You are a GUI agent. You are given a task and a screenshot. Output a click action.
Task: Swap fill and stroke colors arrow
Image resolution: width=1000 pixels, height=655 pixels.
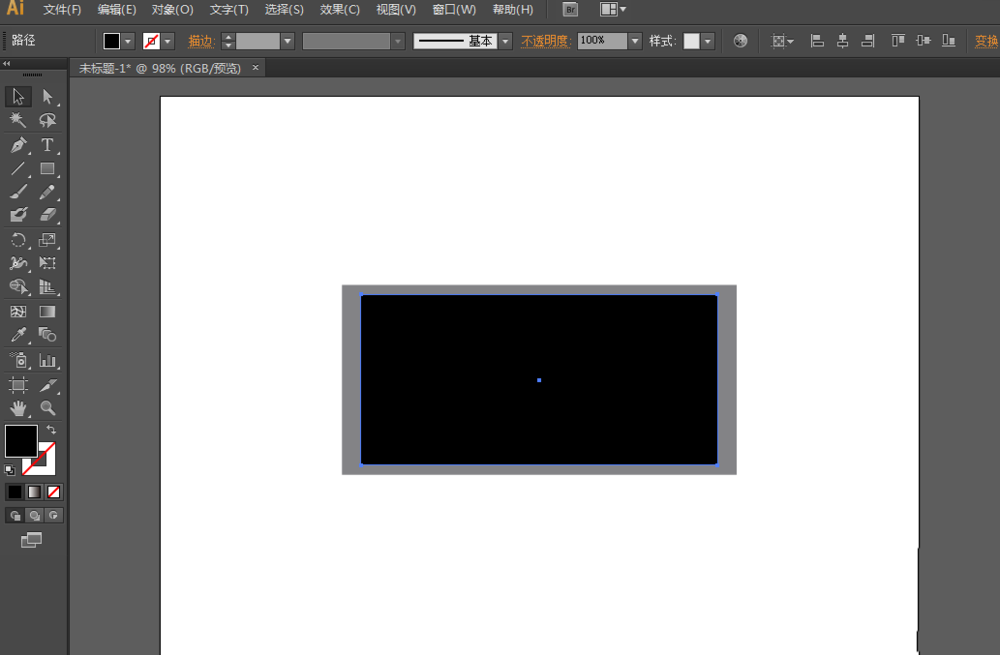click(x=51, y=429)
